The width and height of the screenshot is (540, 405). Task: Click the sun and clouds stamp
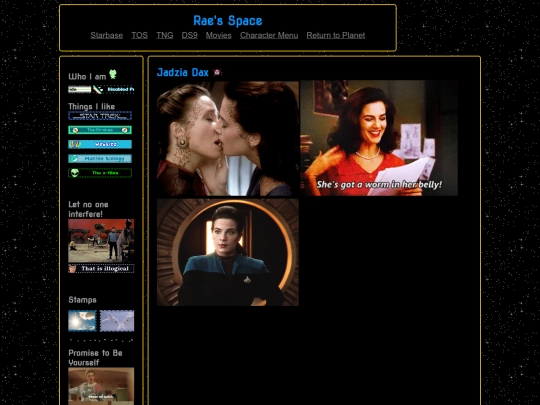pyautogui.click(x=82, y=321)
